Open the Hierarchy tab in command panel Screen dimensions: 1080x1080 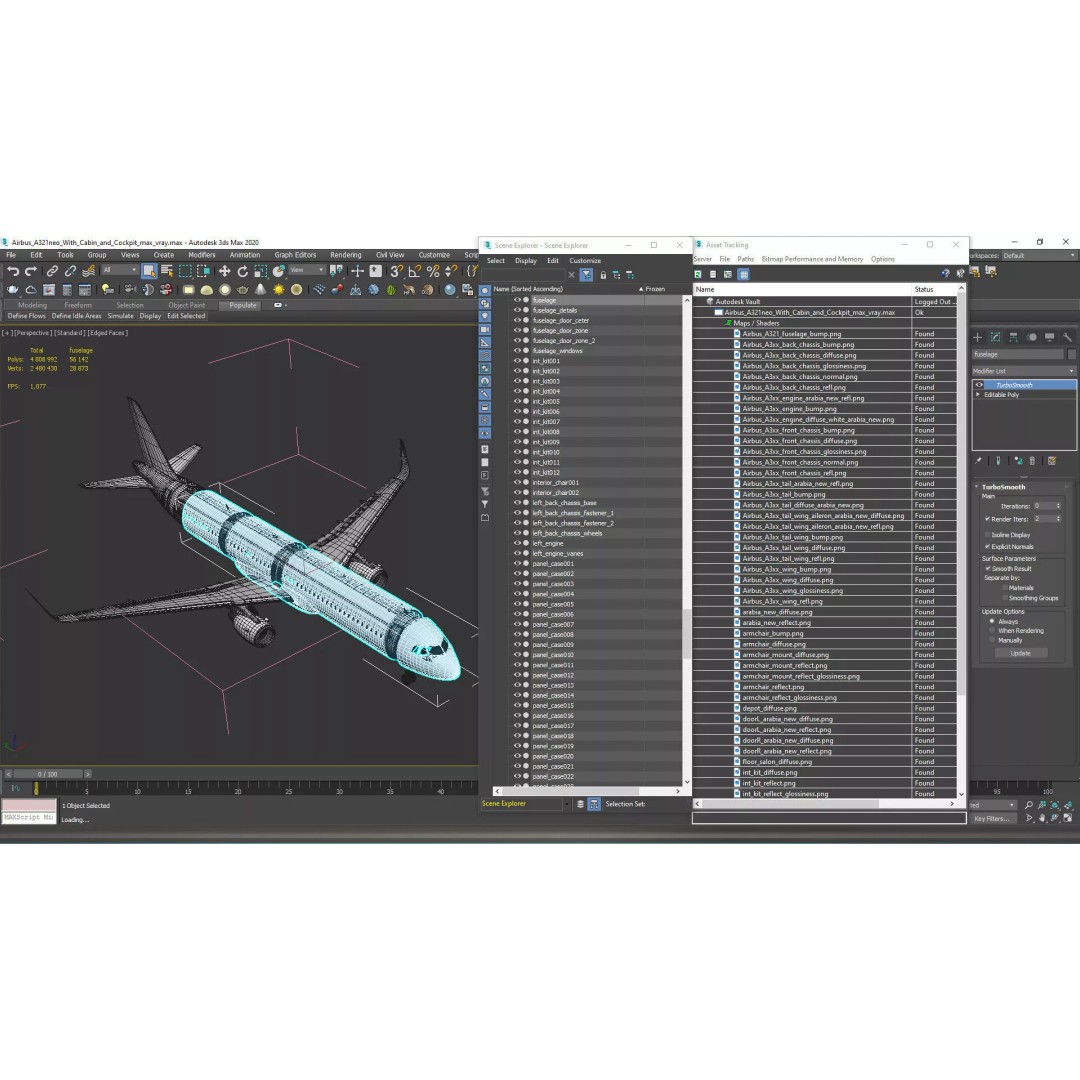pos(1013,337)
